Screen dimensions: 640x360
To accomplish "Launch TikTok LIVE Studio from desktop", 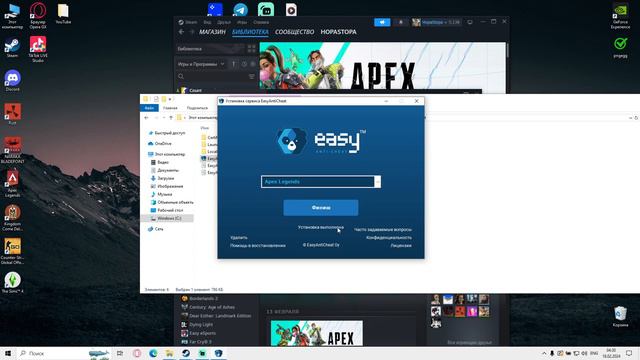I will pyautogui.click(x=38, y=49).
